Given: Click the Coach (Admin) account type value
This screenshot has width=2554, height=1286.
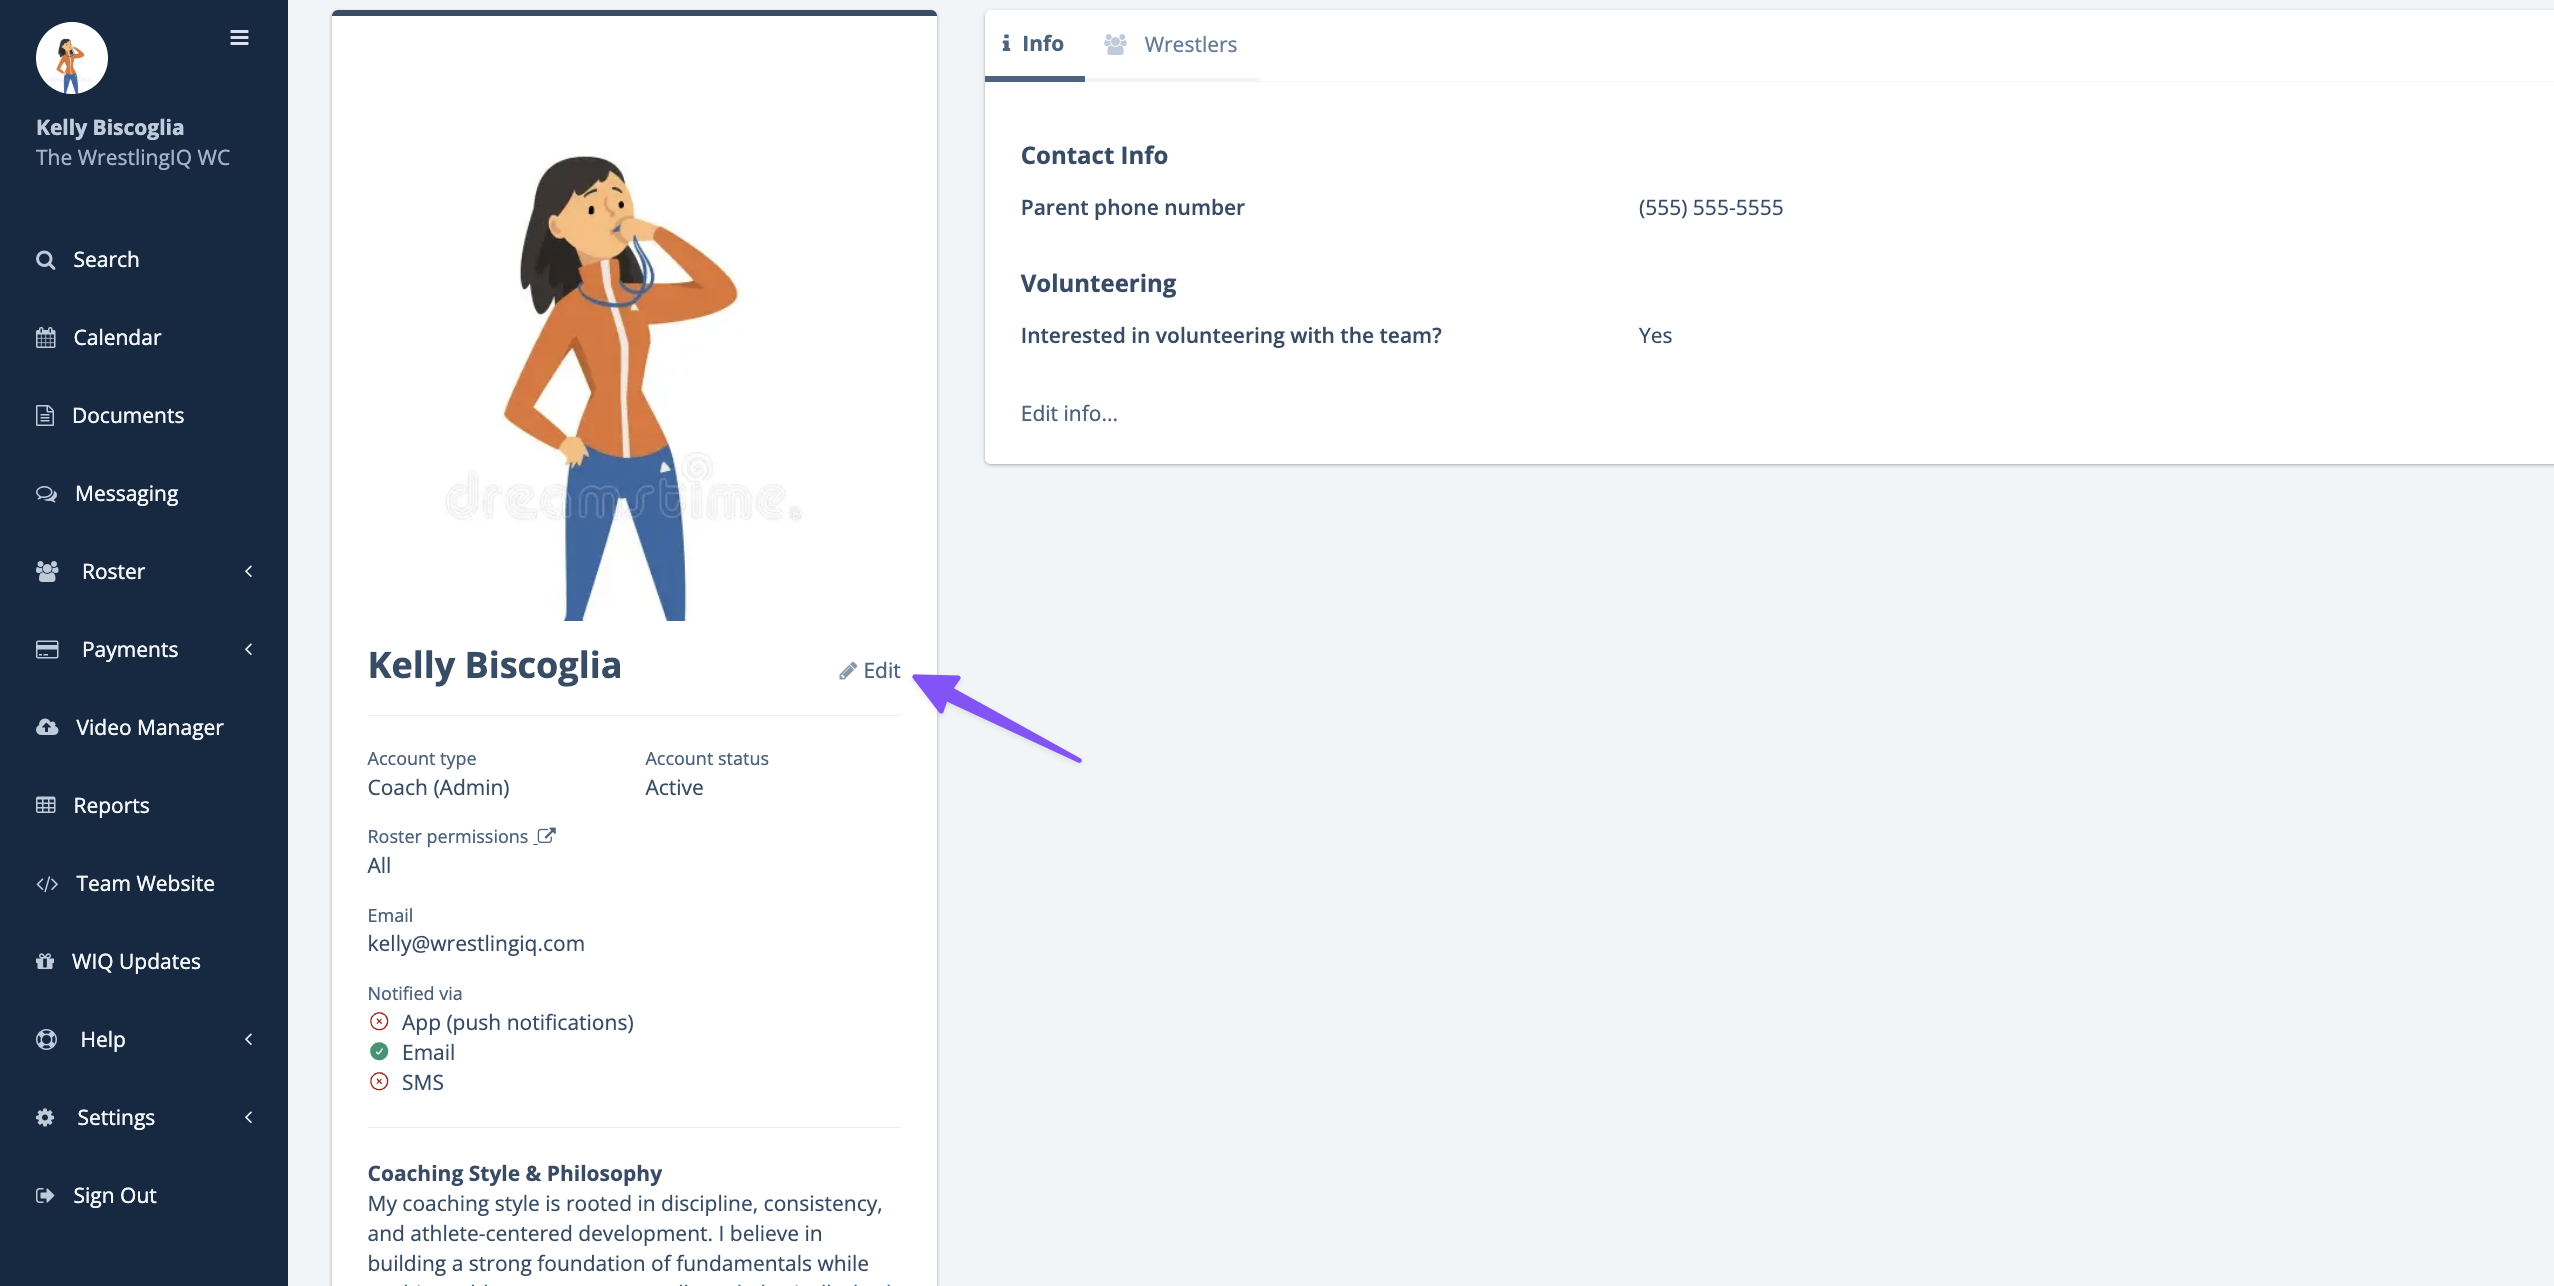Looking at the screenshot, I should pos(438,787).
